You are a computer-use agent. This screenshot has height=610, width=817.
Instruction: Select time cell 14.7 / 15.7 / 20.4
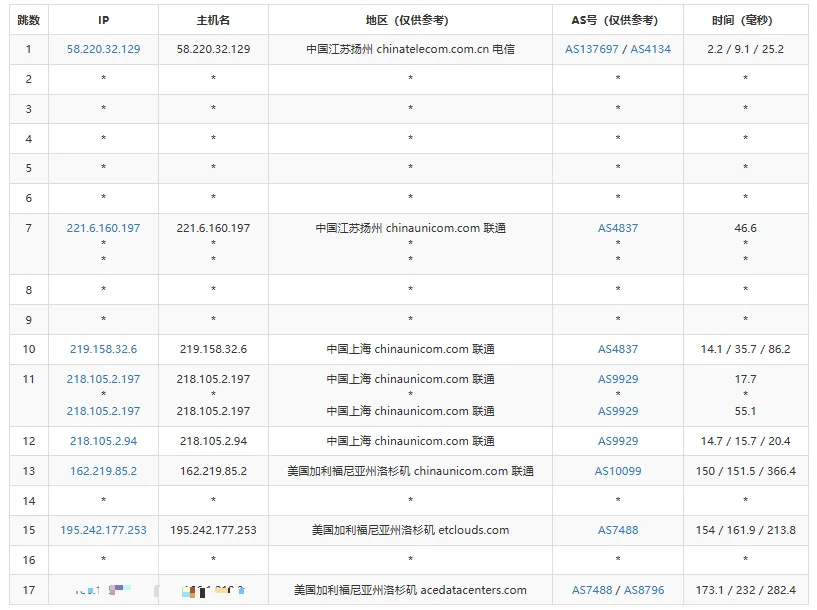(x=745, y=441)
